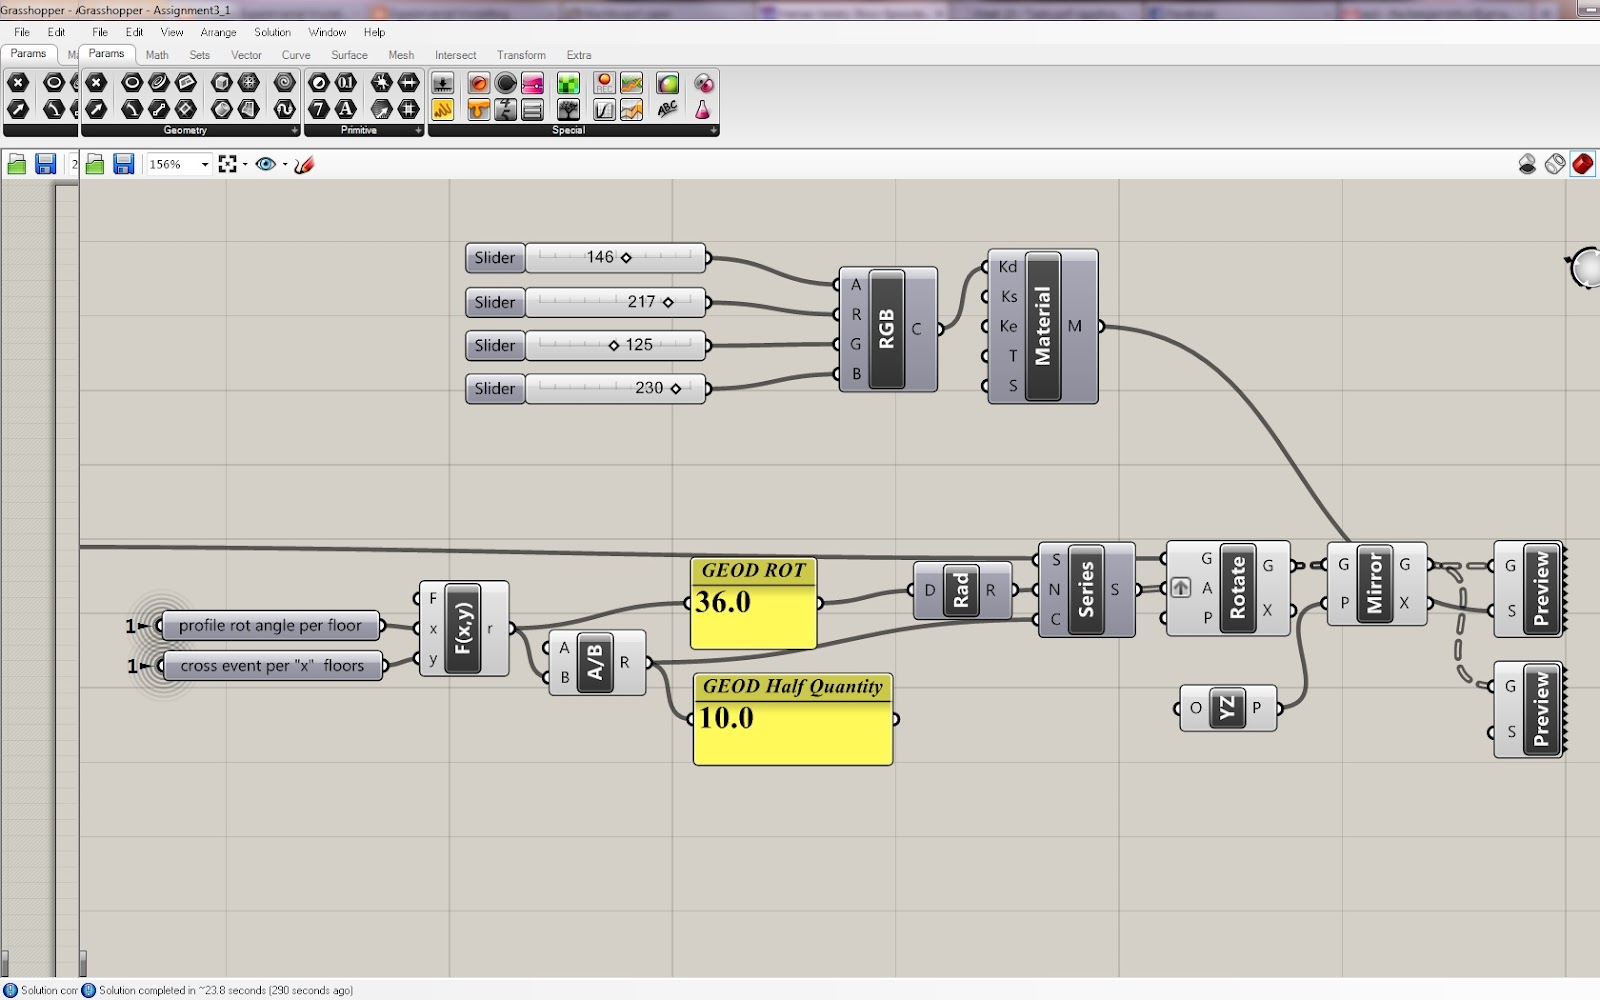This screenshot has height=1000, width=1600.
Task: Select the Integer 7 primitive icon
Action: pyautogui.click(x=319, y=108)
